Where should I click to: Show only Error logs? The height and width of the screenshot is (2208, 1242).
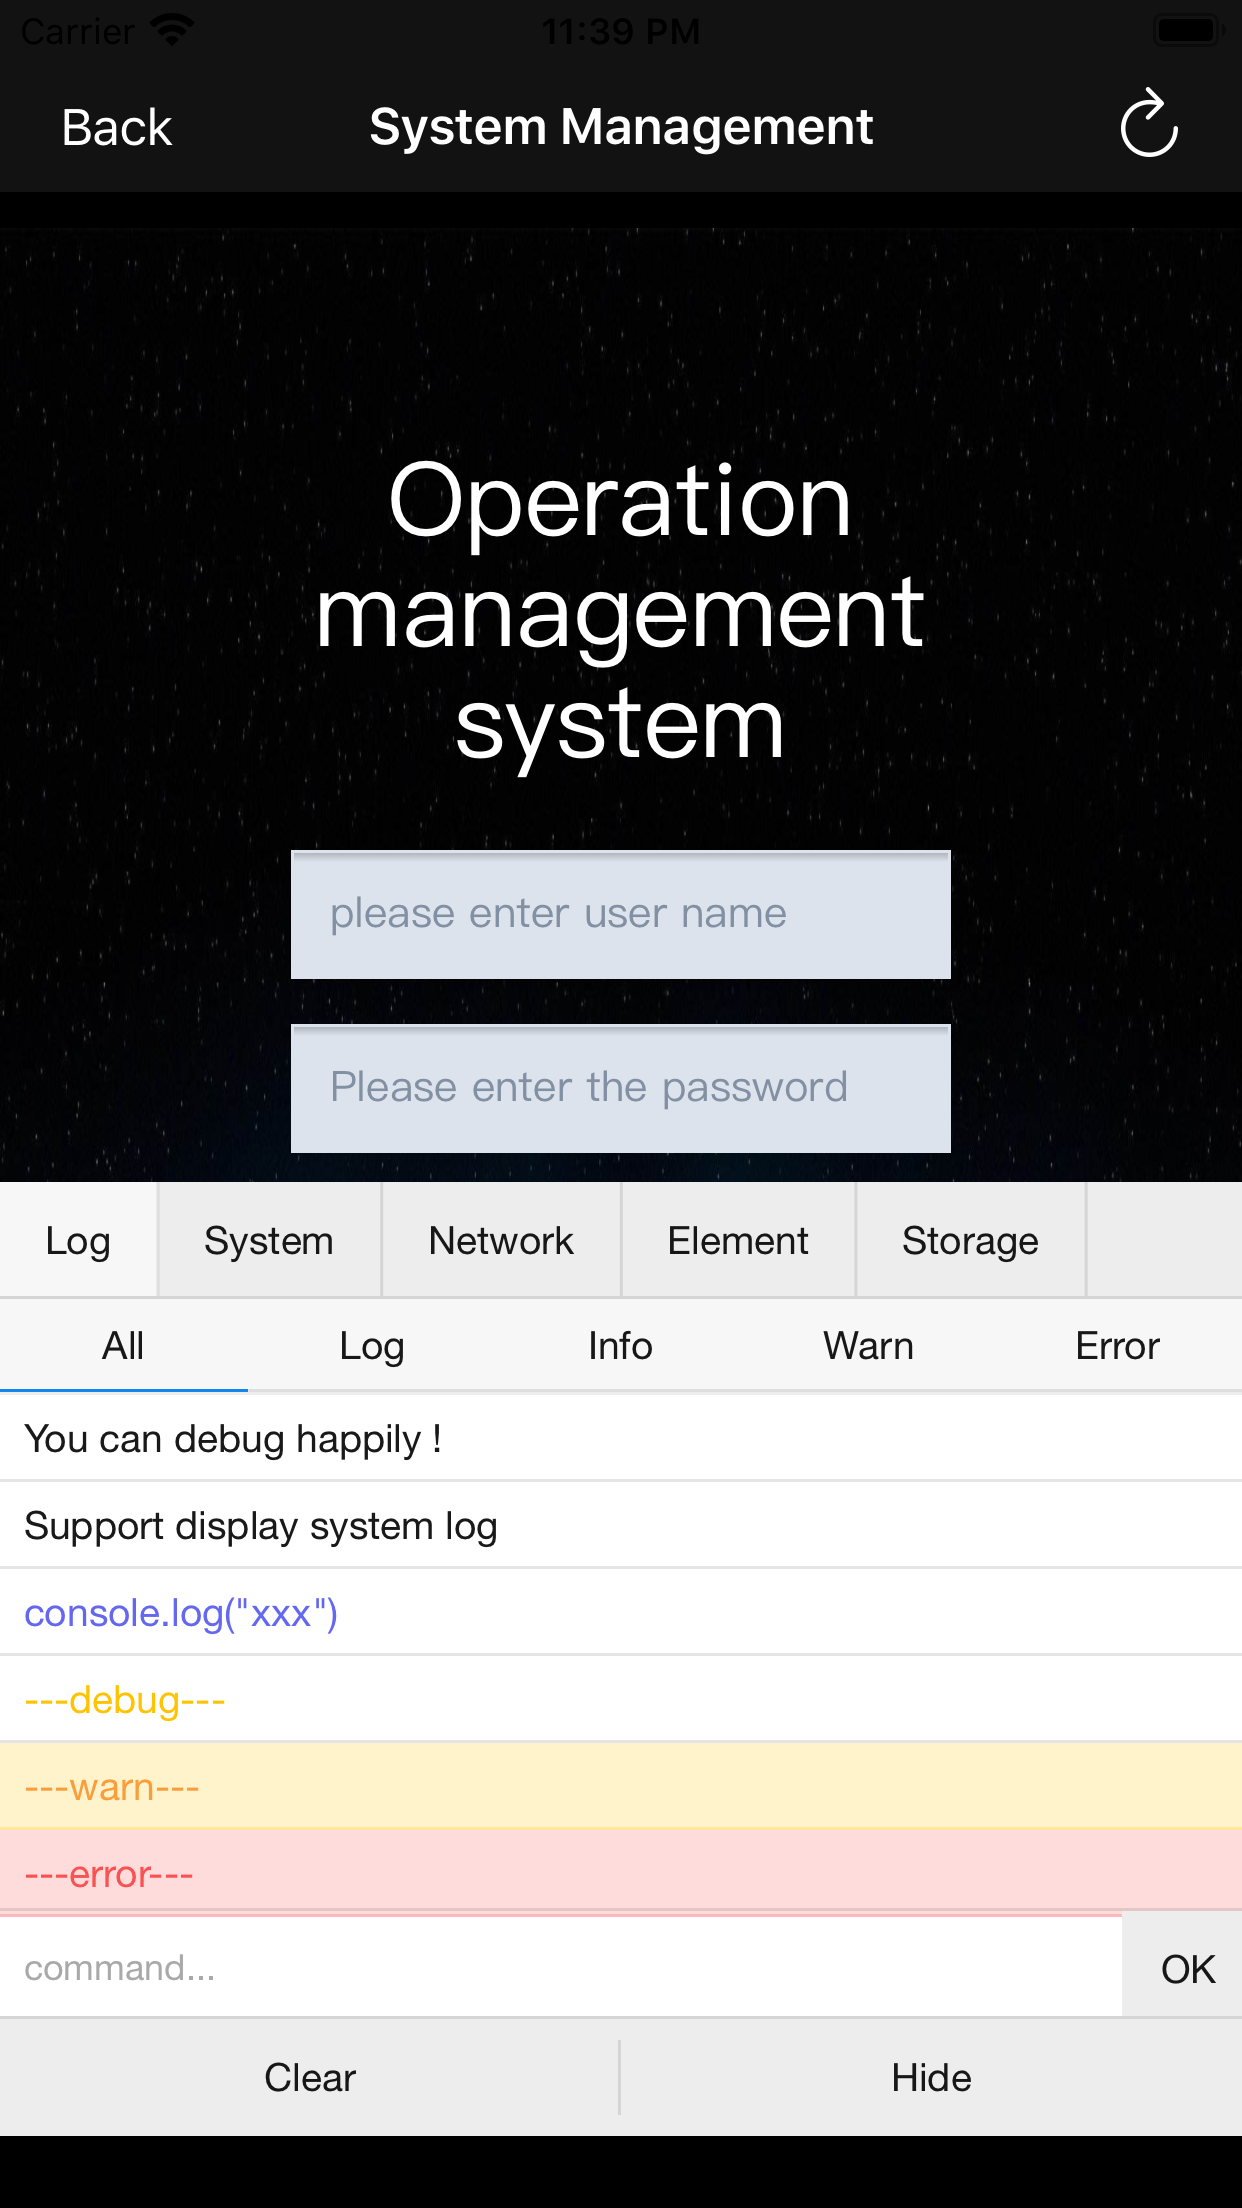[1117, 1346]
